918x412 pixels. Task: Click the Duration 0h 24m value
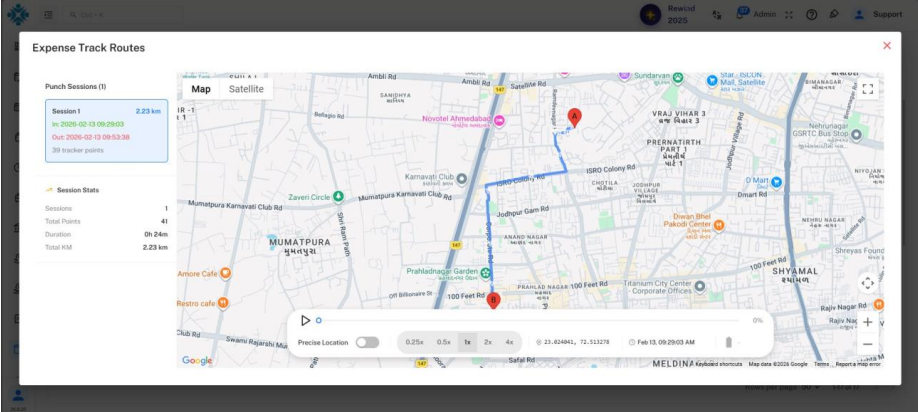(x=156, y=235)
